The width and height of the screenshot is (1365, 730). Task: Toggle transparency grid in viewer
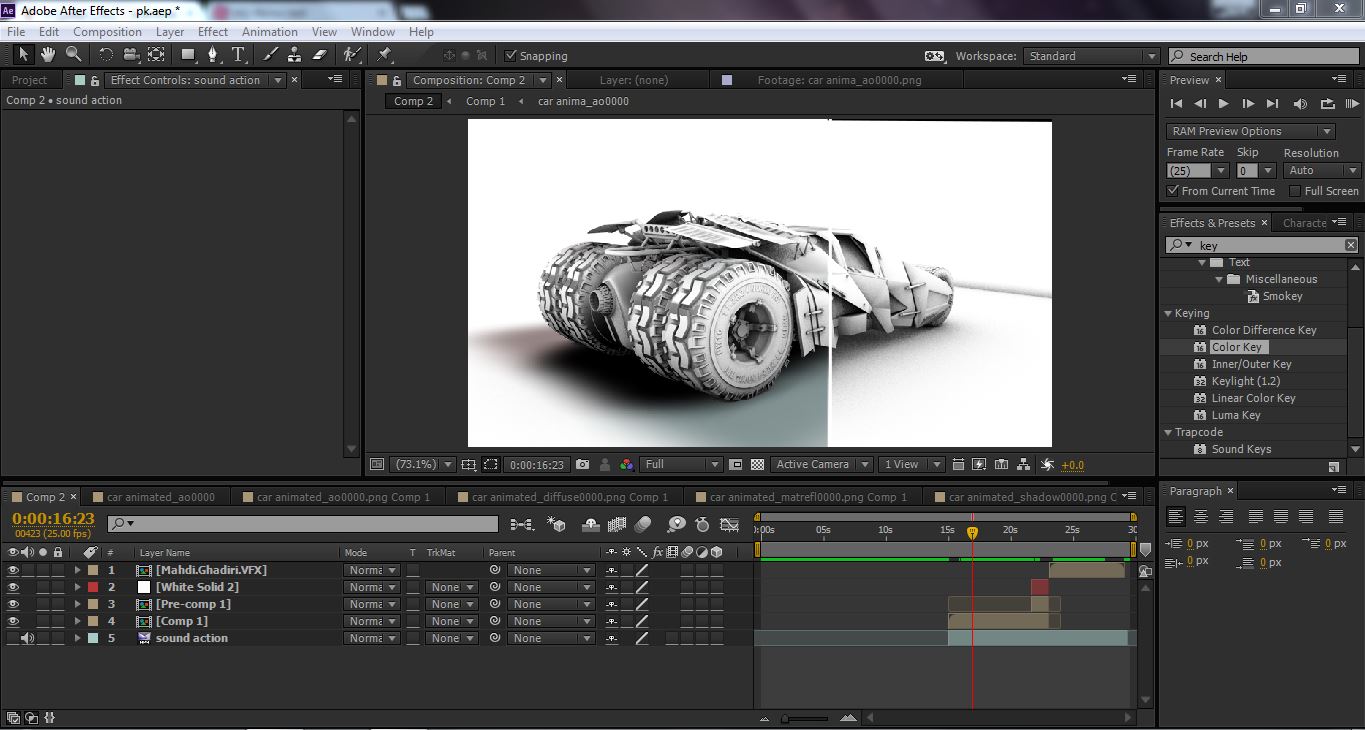(x=757, y=464)
